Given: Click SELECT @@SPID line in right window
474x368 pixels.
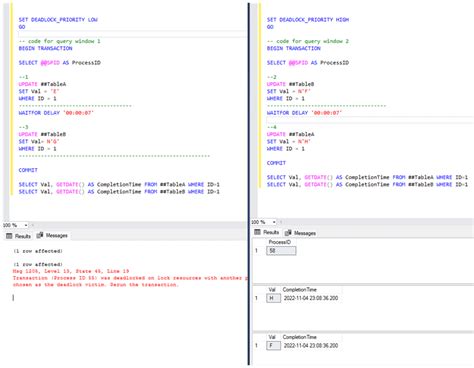Looking at the screenshot, I should (x=308, y=63).
